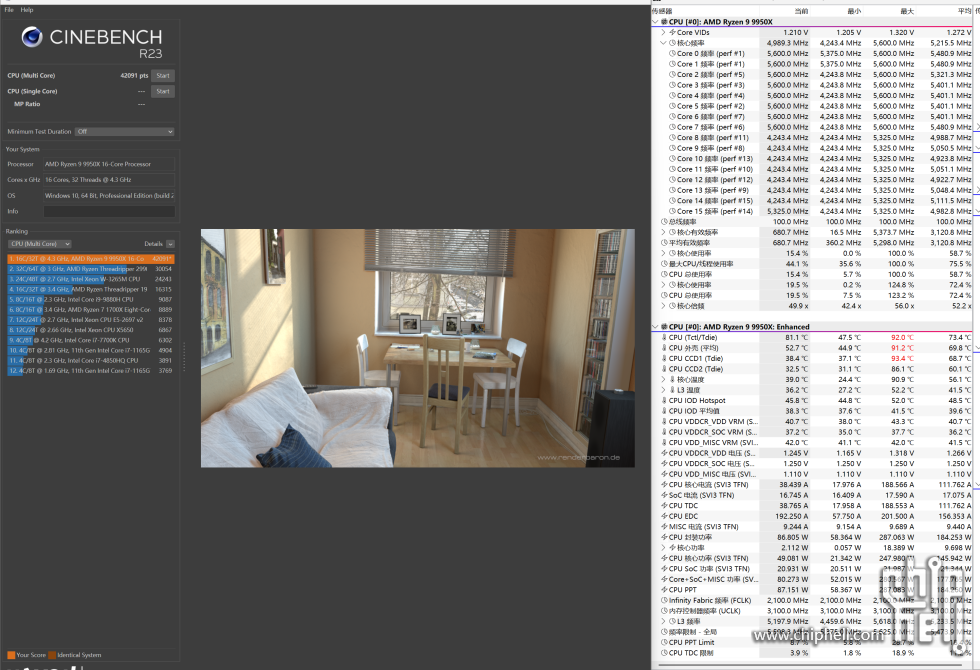Click the lightning icon beside Core VIDs
This screenshot has width=980, height=670.
672,33
